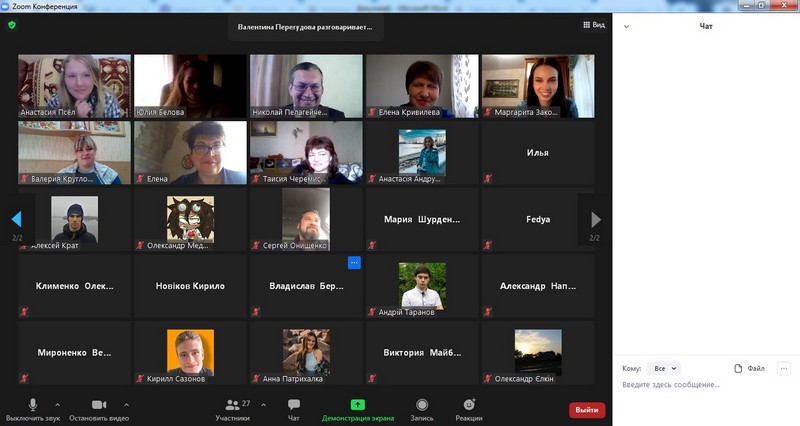Open the Кому recipient dropdown set to Все
The width and height of the screenshot is (800, 426).
pos(663,368)
